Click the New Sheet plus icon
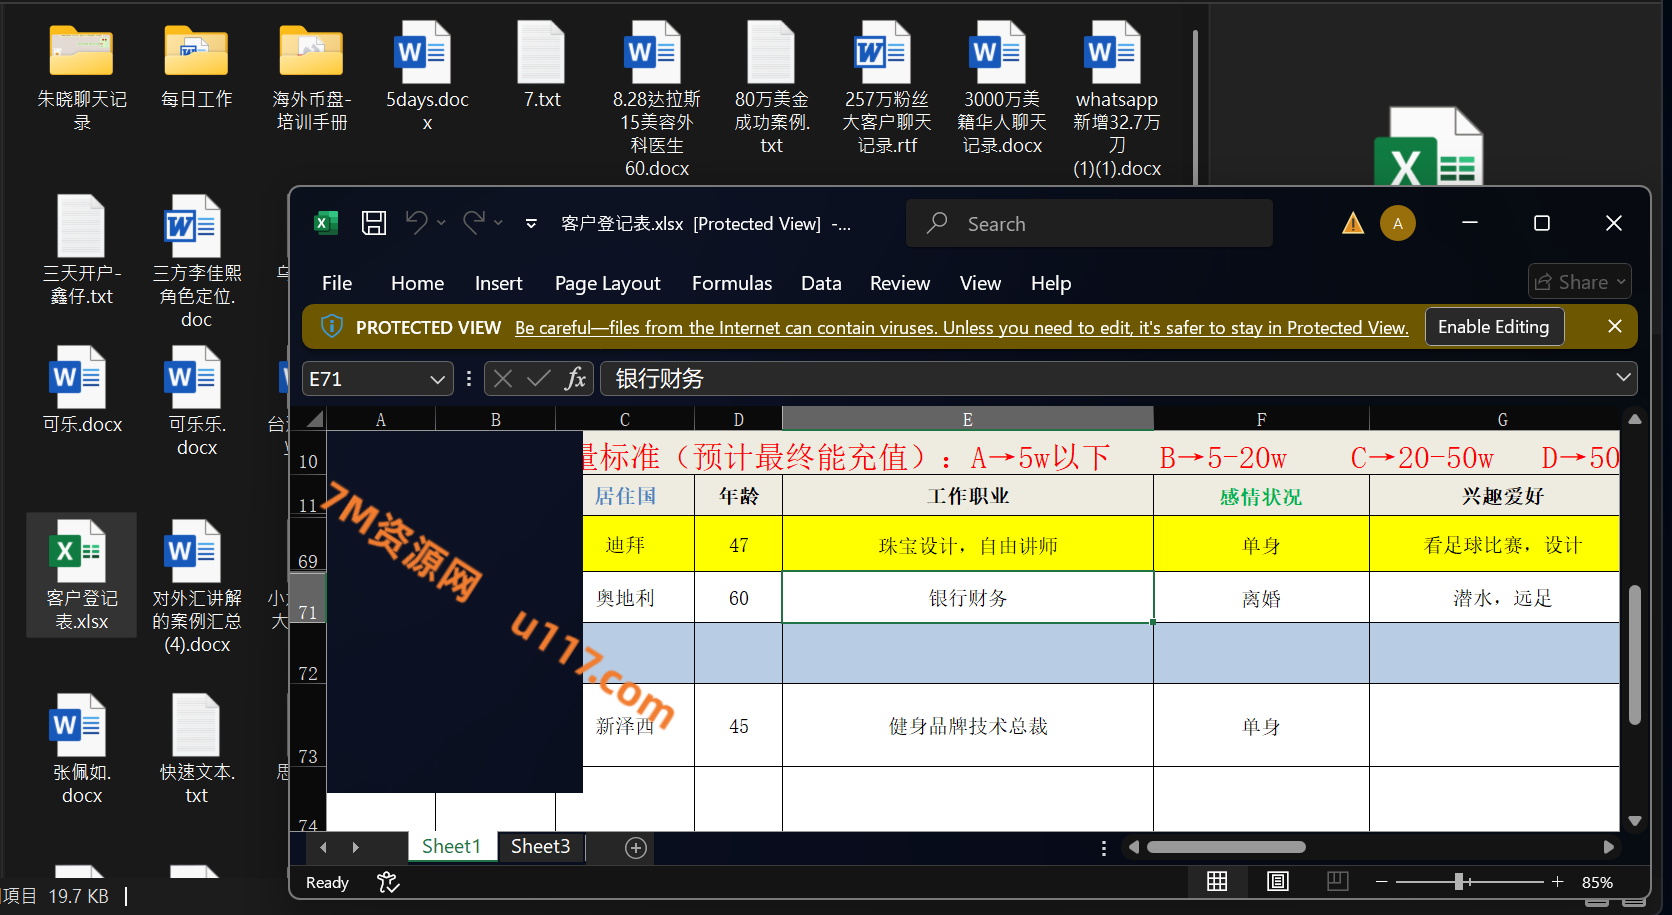The height and width of the screenshot is (915, 1672). [636, 848]
